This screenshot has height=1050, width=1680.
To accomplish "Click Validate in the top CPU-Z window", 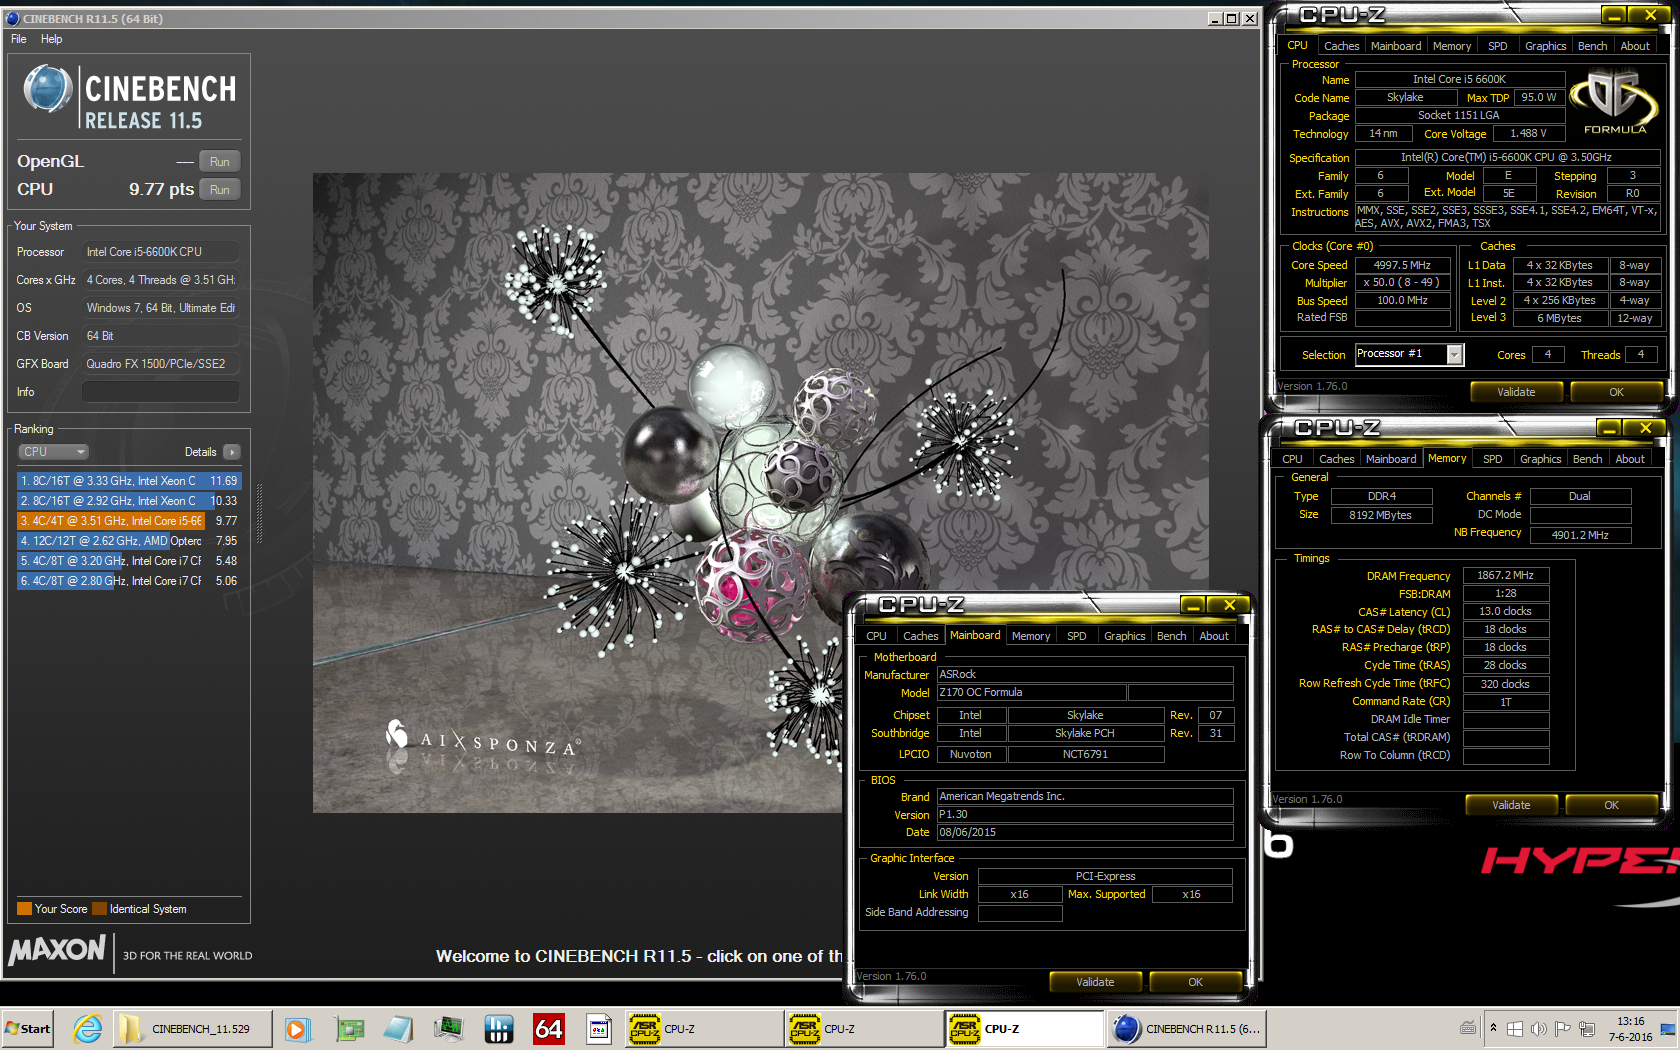I will pos(1516,392).
